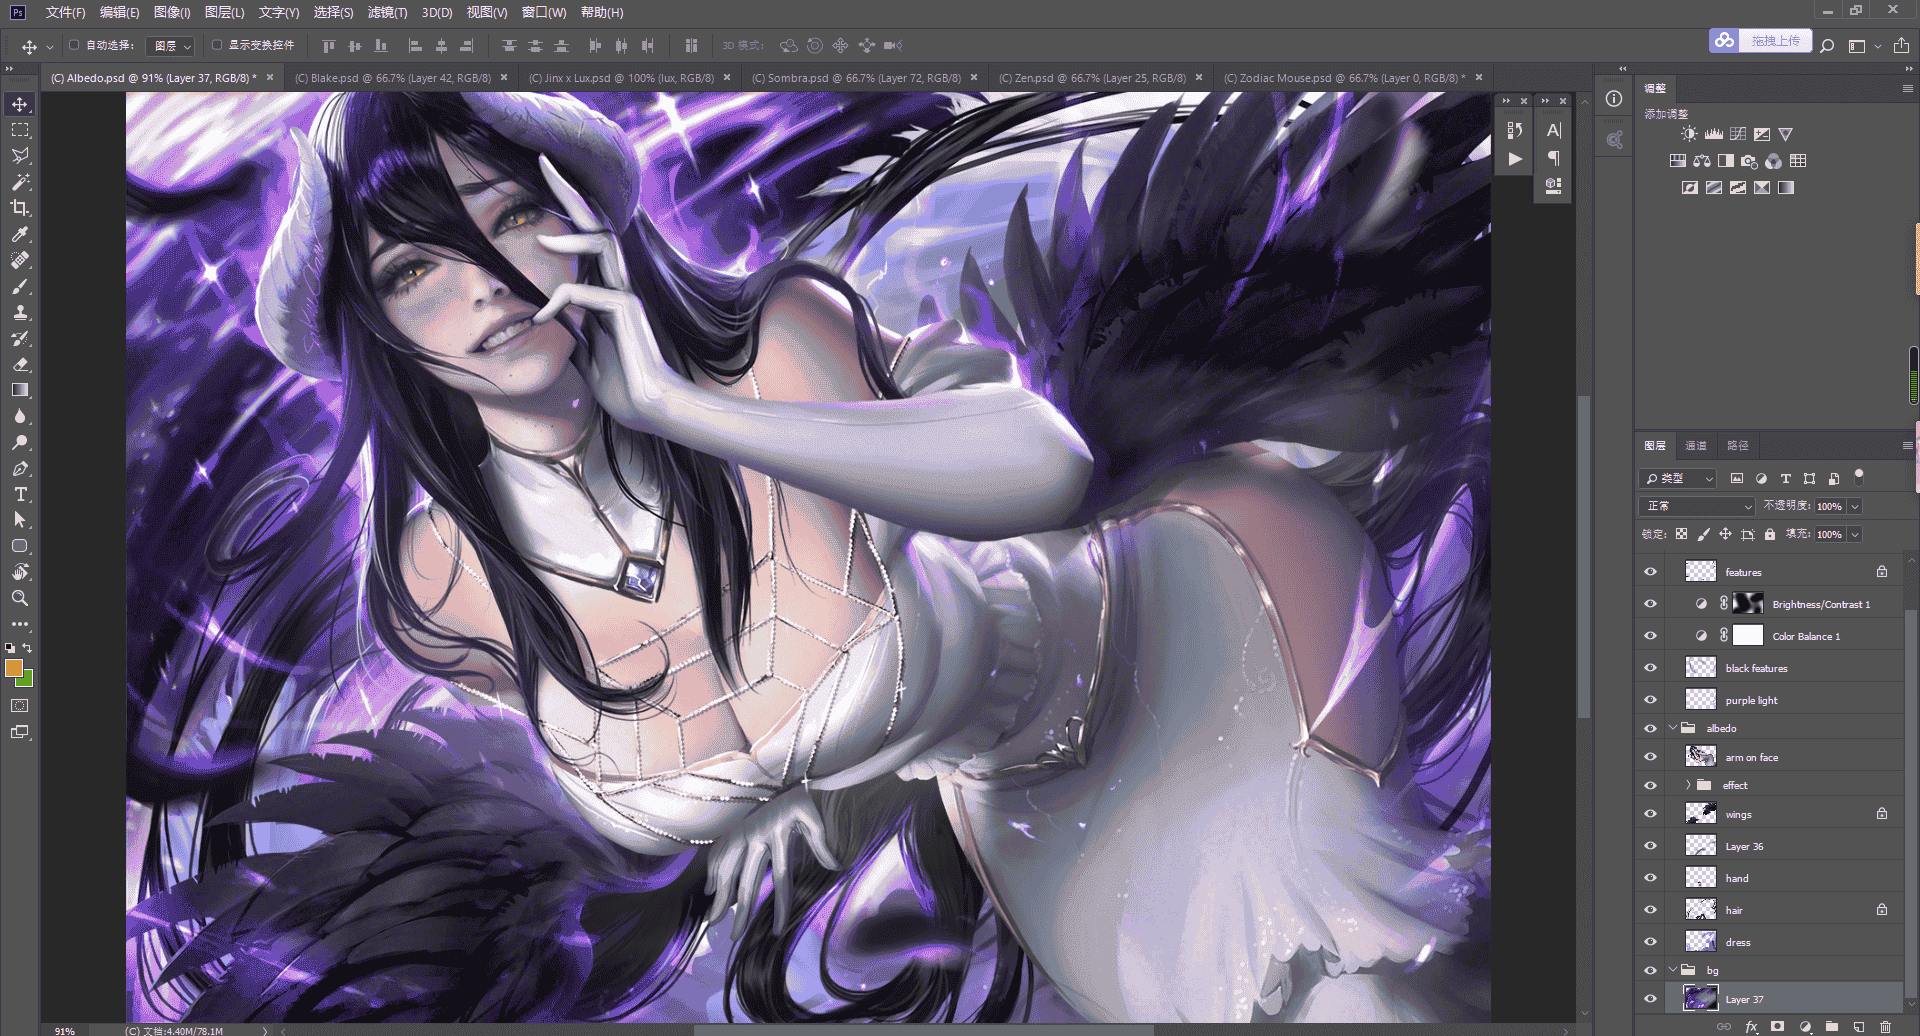Open the Filter (滤镜) menu
This screenshot has height=1036, width=1920.
coord(387,12)
